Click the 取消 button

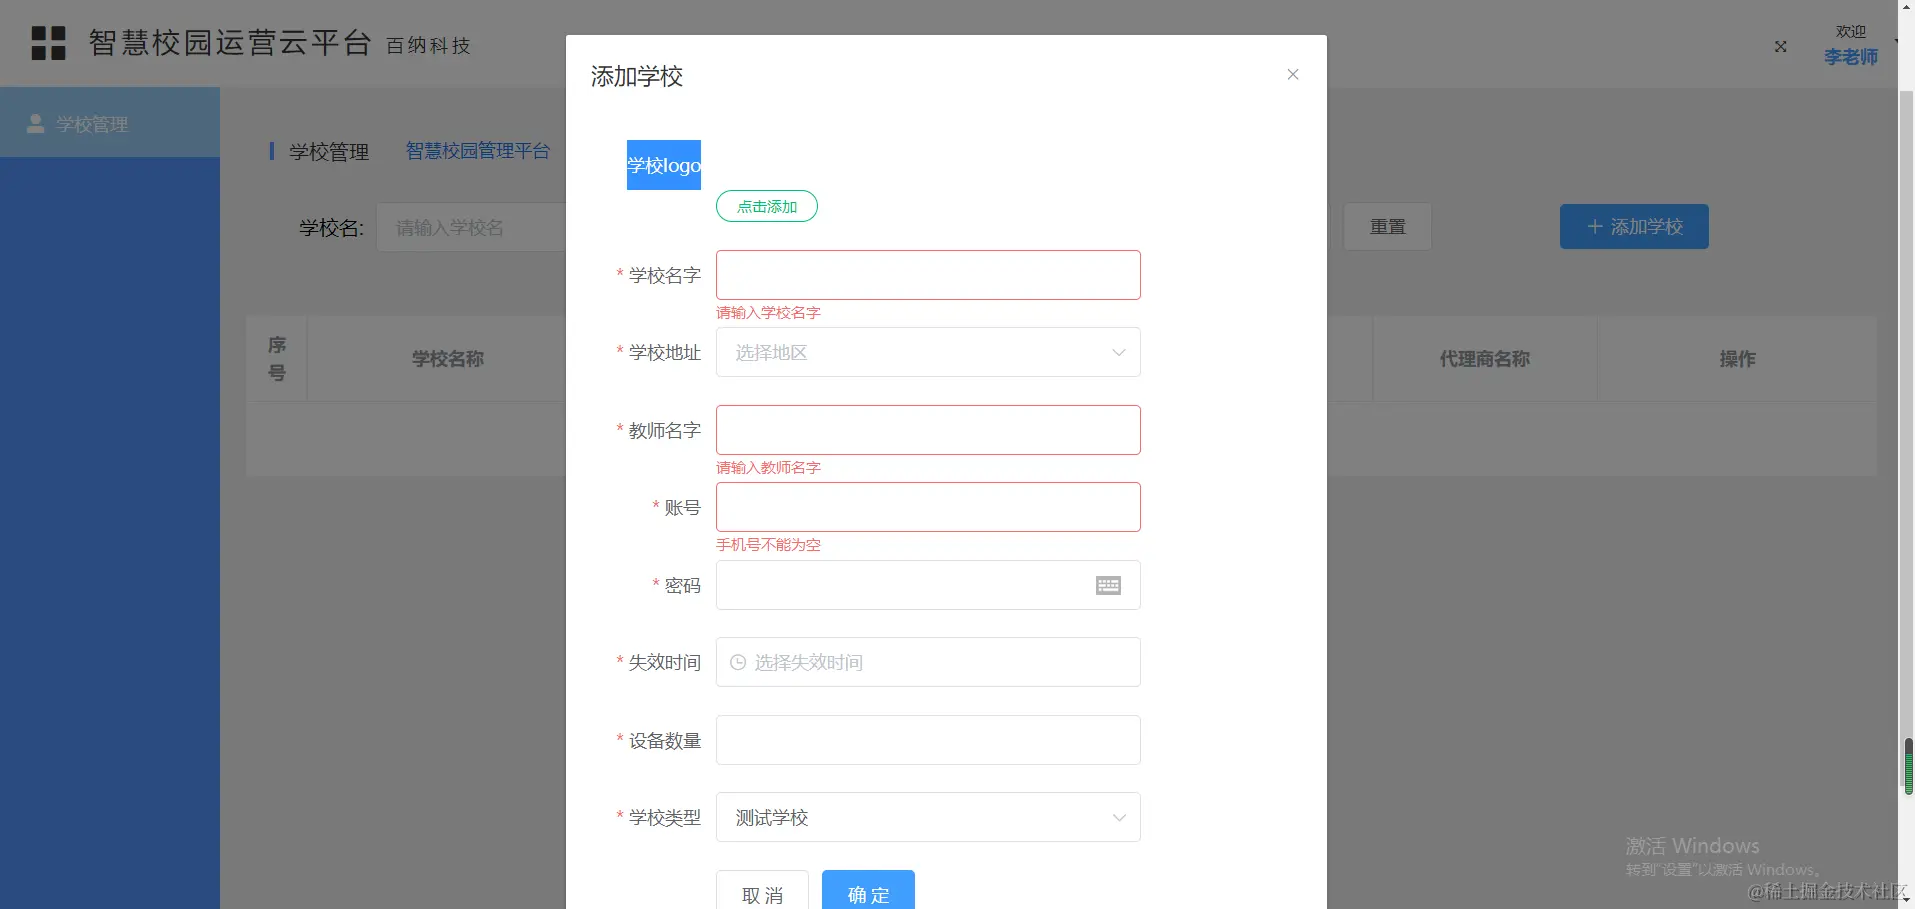click(762, 892)
